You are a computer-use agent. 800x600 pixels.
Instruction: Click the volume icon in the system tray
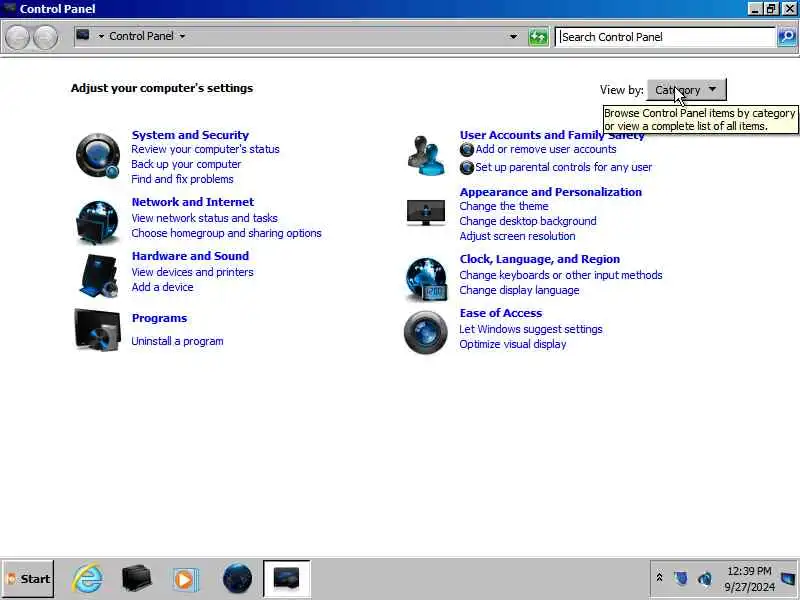tap(705, 579)
